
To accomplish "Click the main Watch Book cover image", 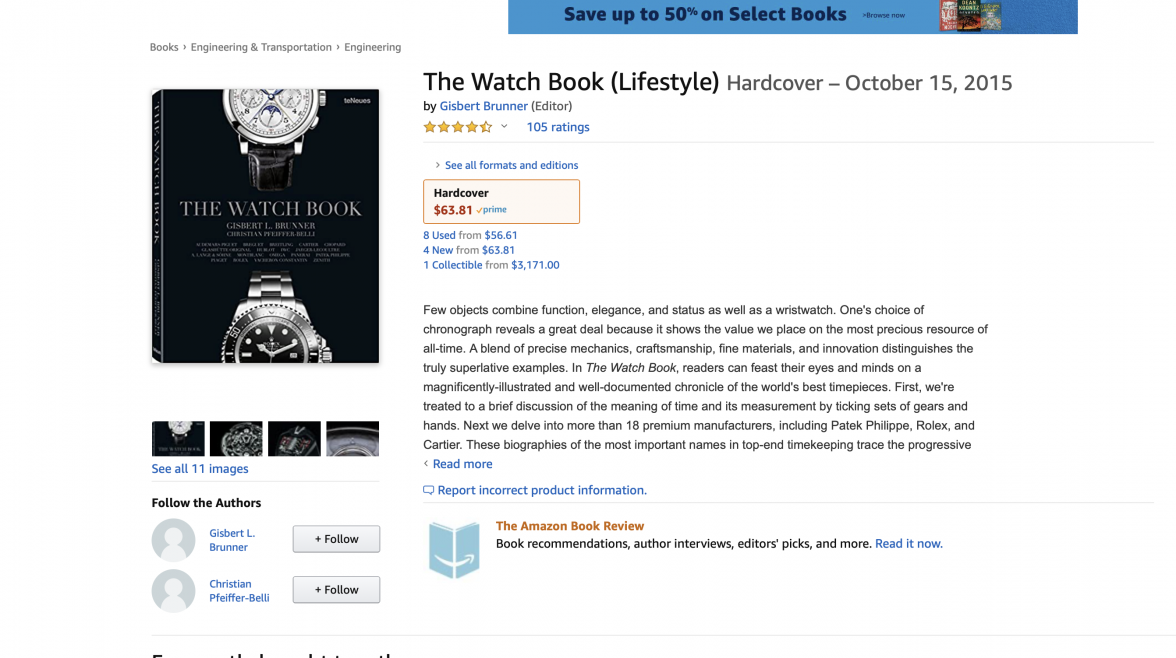I will [265, 226].
